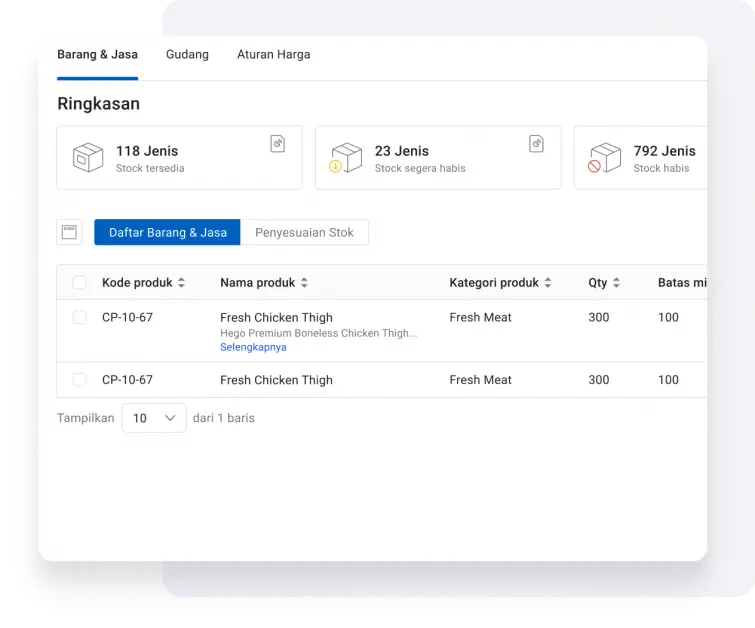Sort by Nama produk column
Screen dimensions: 755x628
click(304, 283)
